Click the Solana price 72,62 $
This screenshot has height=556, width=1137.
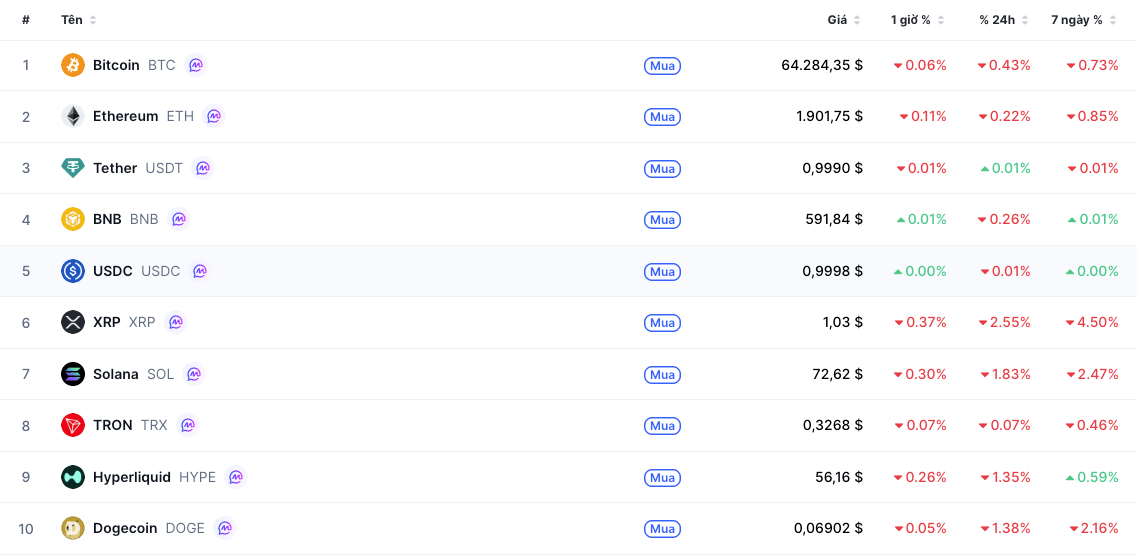pyautogui.click(x=838, y=374)
